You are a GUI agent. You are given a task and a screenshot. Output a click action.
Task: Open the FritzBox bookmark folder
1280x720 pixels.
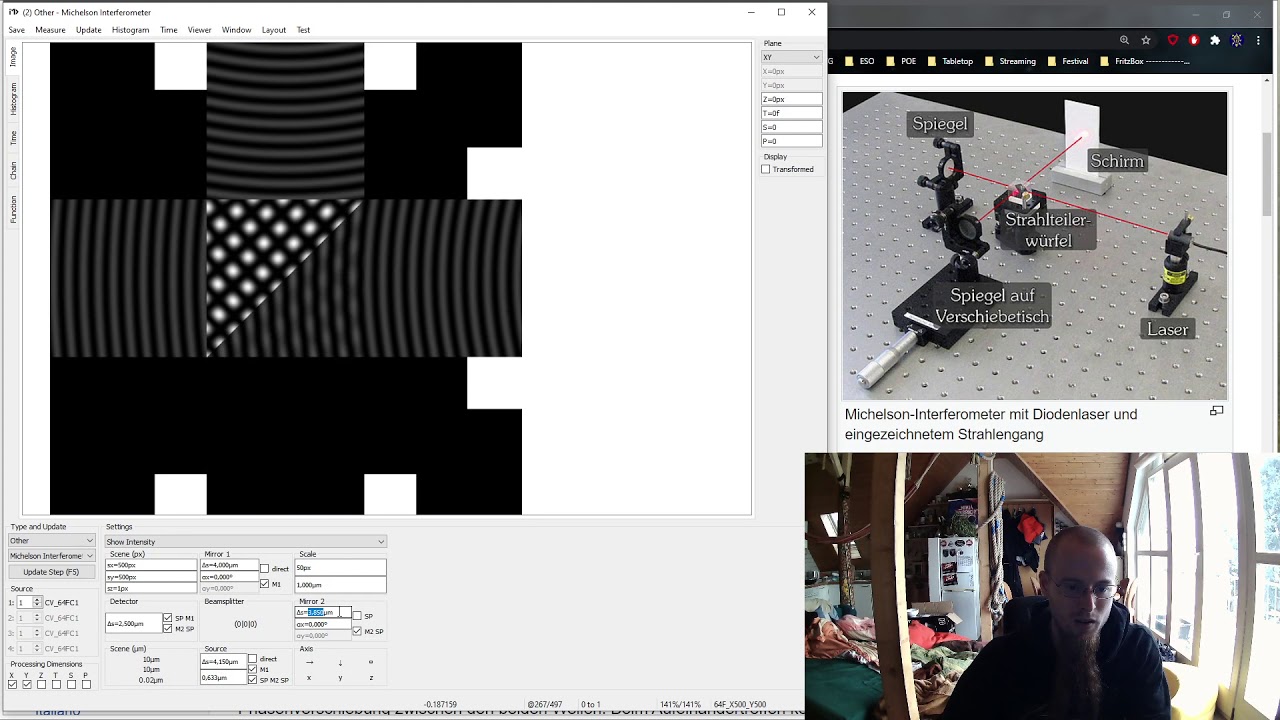pyautogui.click(x=1145, y=61)
